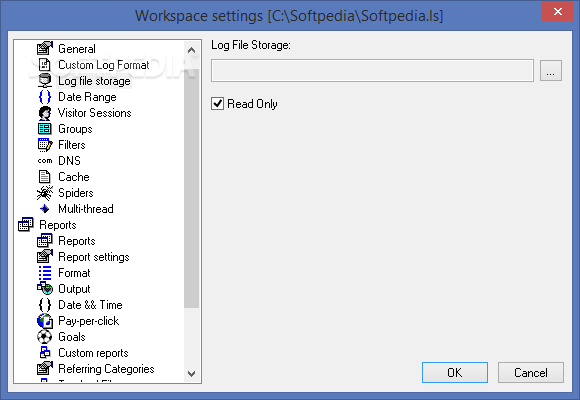This screenshot has width=580, height=400.
Task: Select Format under Reports
Action: [74, 273]
